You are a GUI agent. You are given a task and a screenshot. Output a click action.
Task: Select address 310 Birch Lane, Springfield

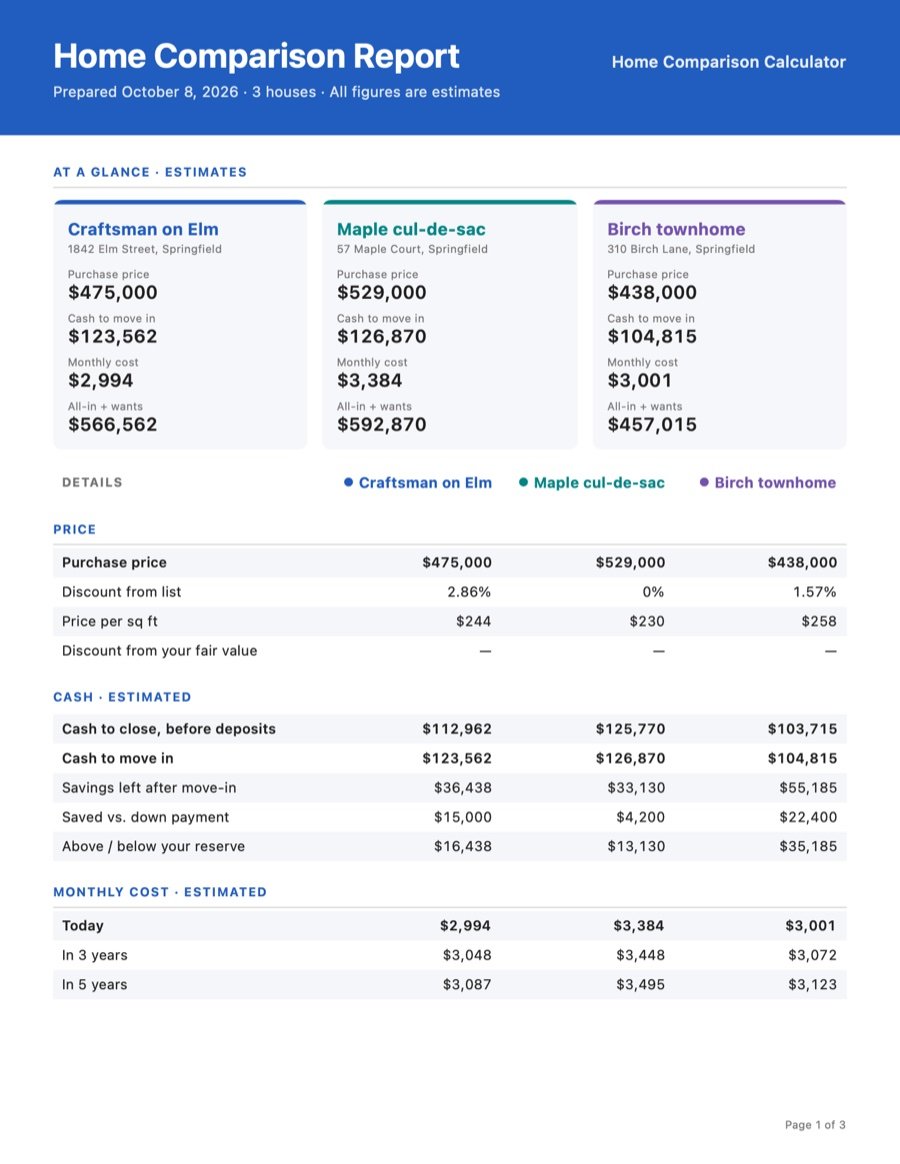[681, 249]
